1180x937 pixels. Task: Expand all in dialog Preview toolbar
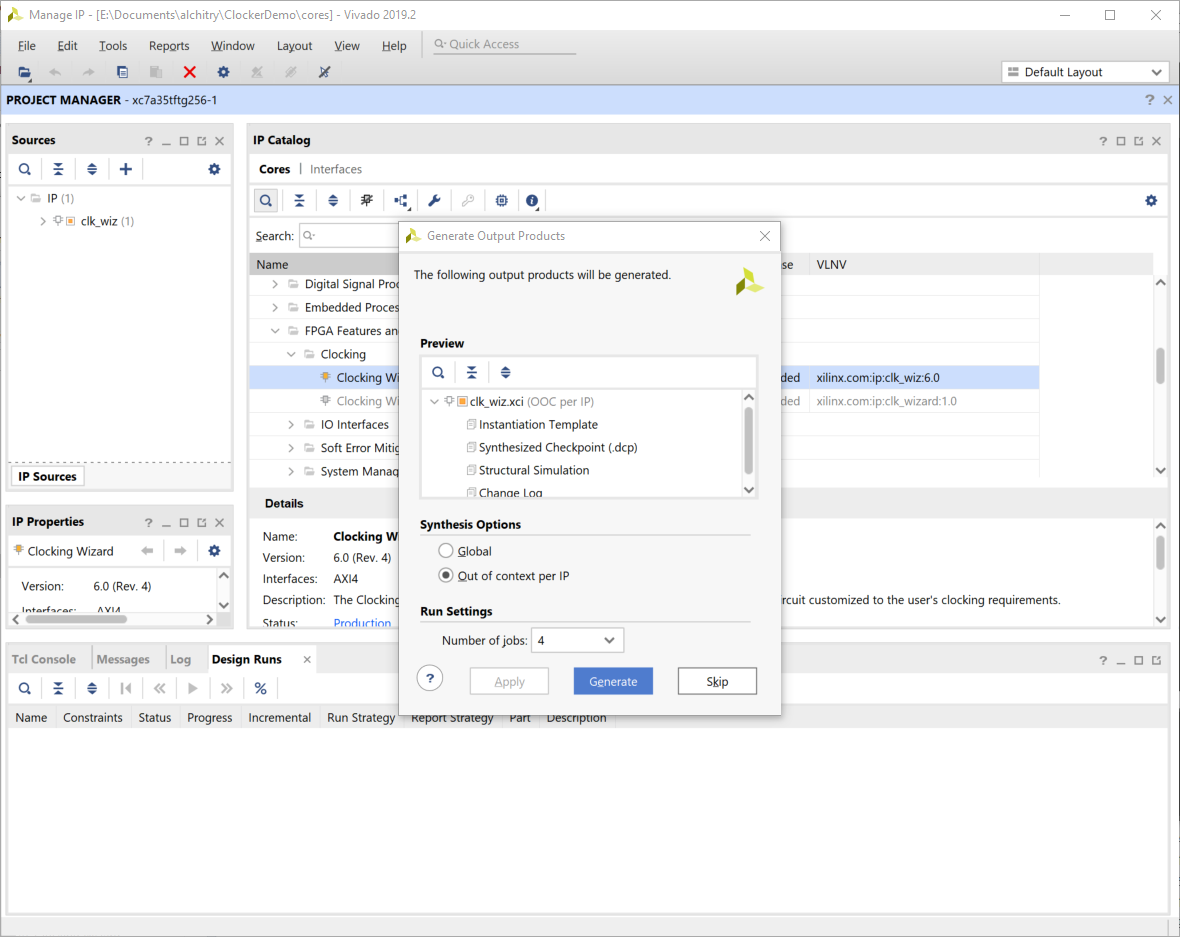506,373
